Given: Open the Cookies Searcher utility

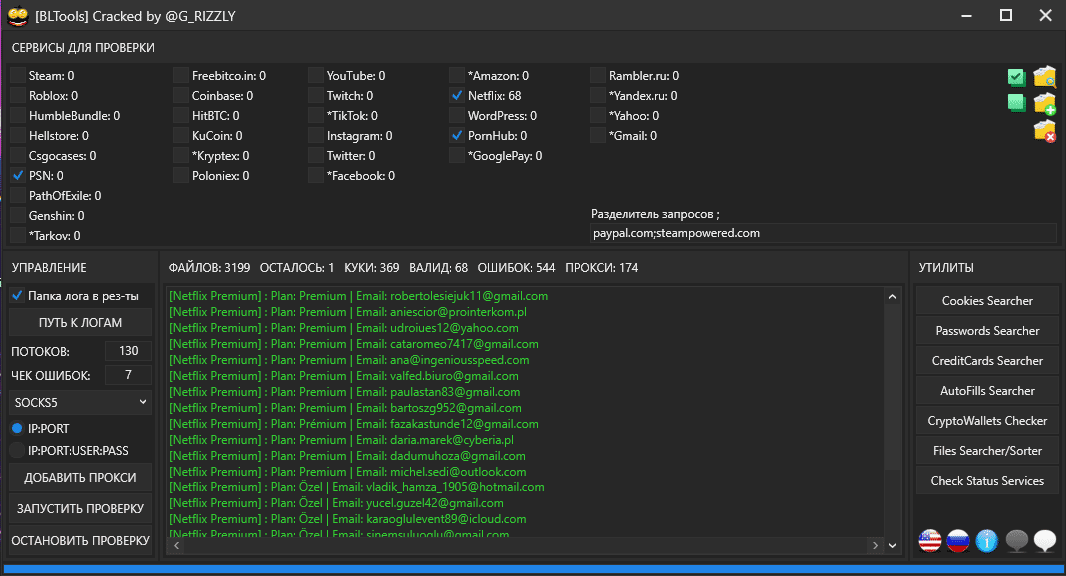Looking at the screenshot, I should pos(987,301).
